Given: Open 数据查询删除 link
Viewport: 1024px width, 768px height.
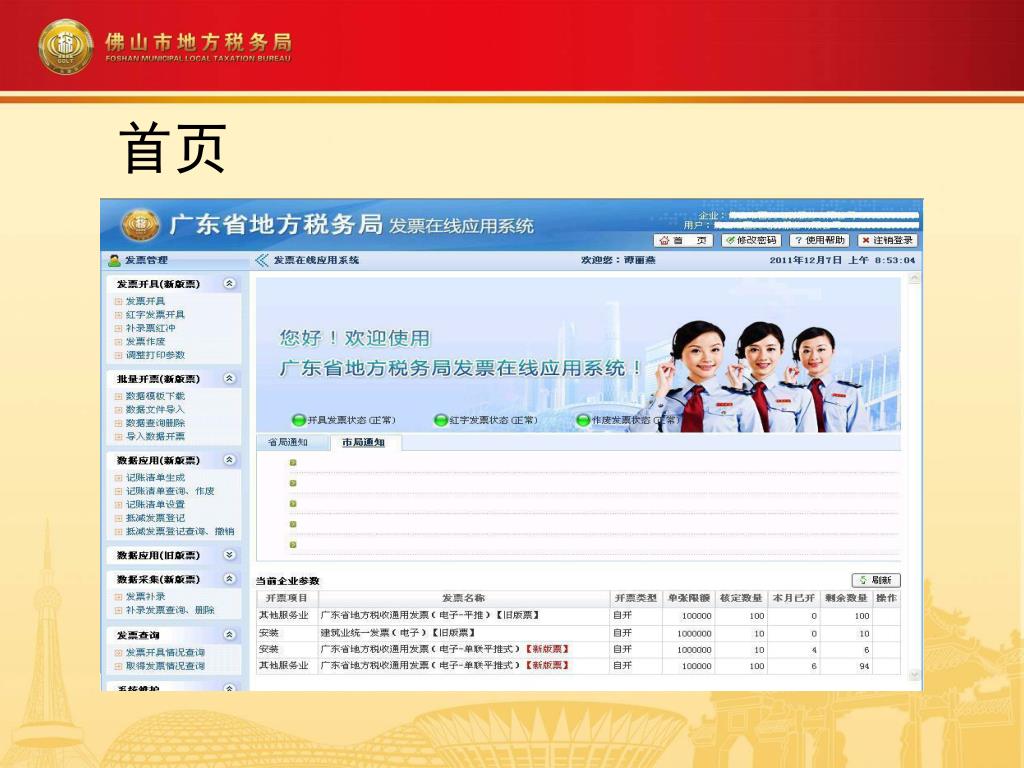Looking at the screenshot, I should (155, 423).
